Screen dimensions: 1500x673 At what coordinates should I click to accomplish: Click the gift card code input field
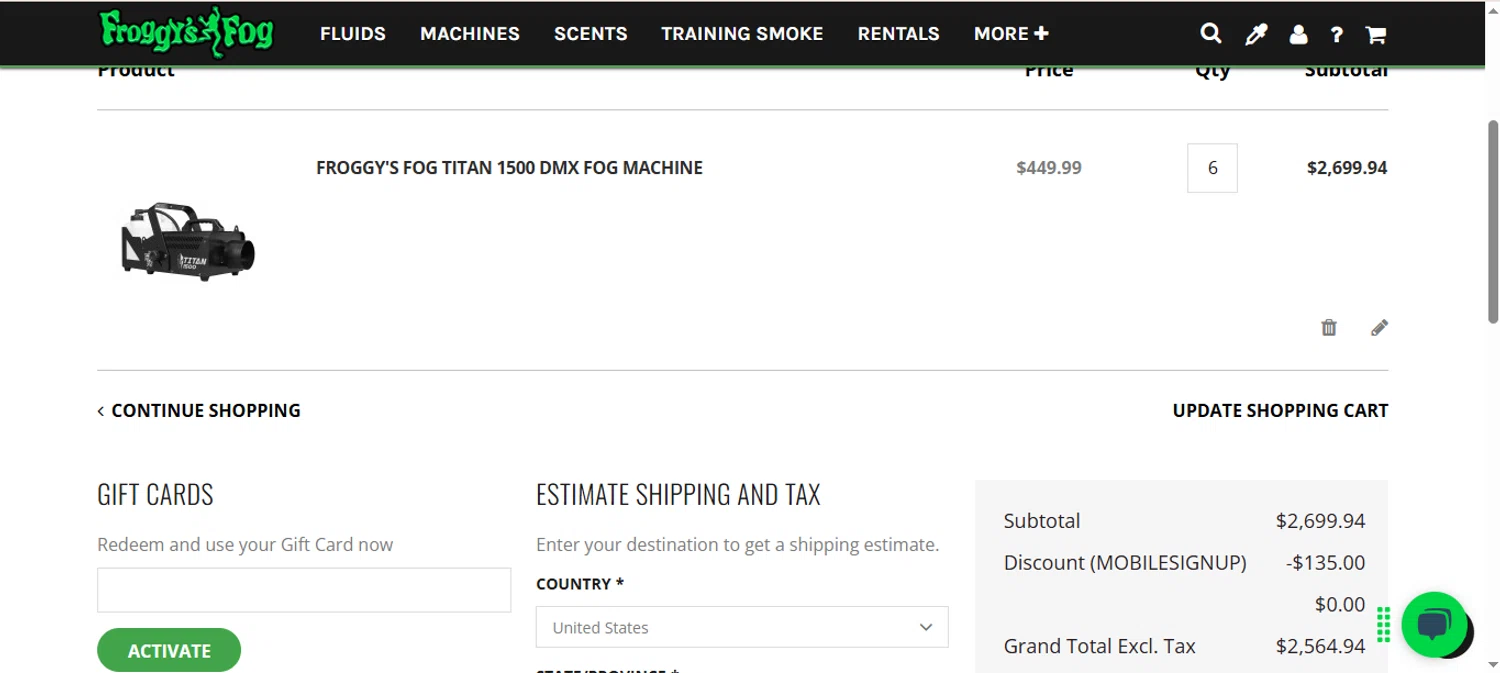[304, 590]
